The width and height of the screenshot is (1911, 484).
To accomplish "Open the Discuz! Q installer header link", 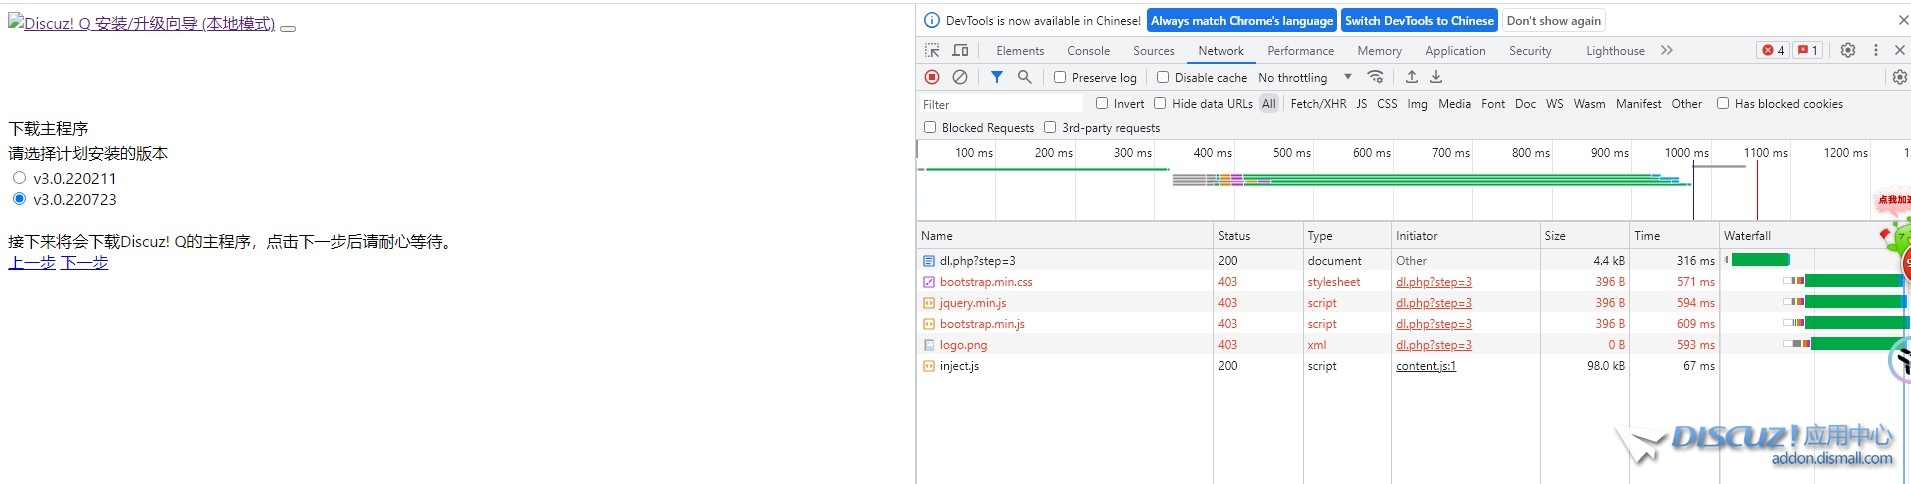I will [x=141, y=23].
